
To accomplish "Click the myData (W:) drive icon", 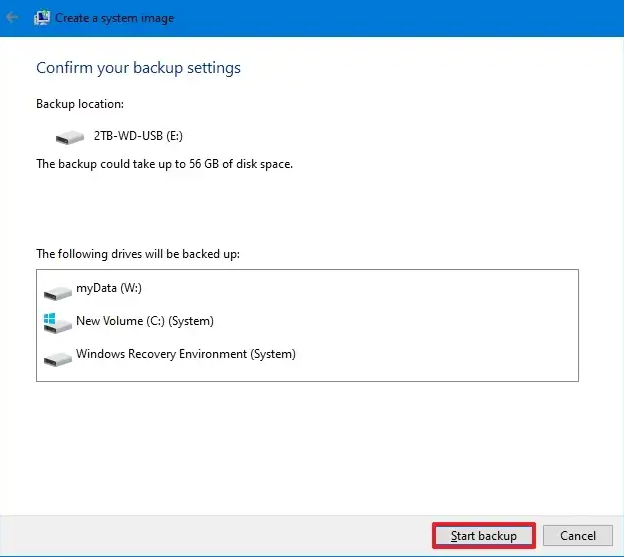I will (58, 293).
